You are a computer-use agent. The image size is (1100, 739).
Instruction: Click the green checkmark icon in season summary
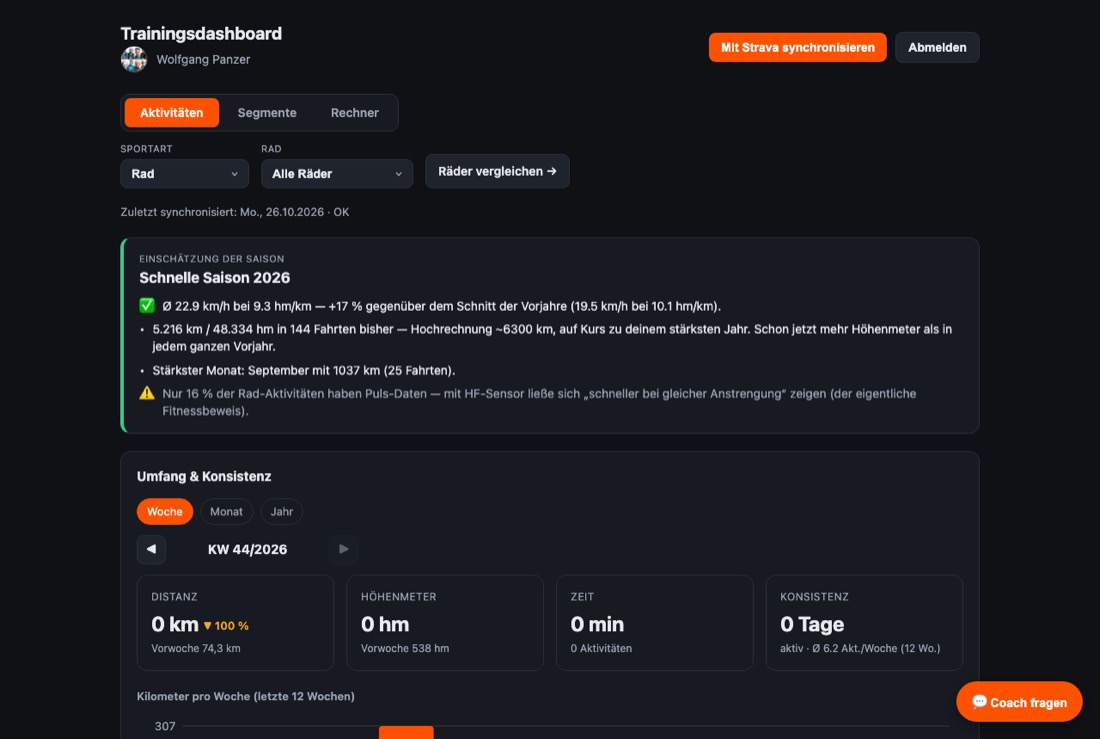click(x=147, y=305)
